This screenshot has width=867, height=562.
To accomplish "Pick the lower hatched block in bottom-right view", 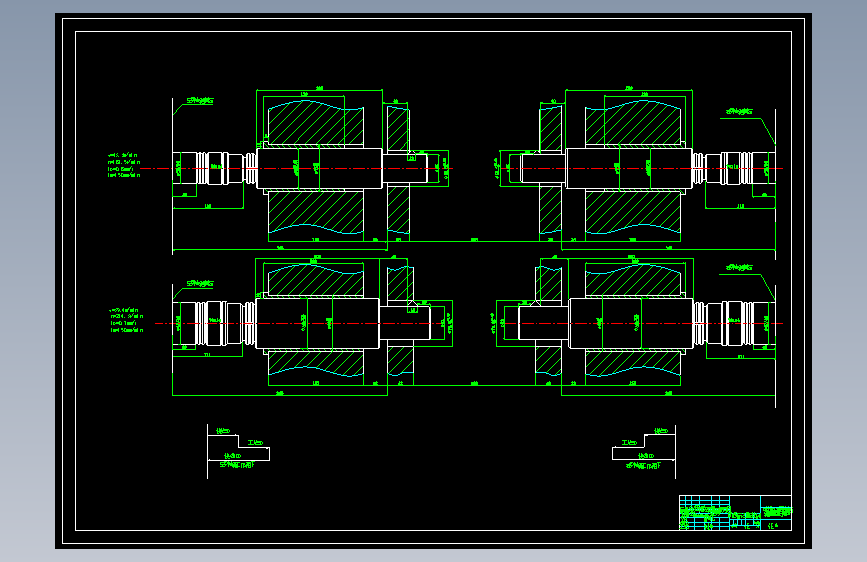I will 633,364.
